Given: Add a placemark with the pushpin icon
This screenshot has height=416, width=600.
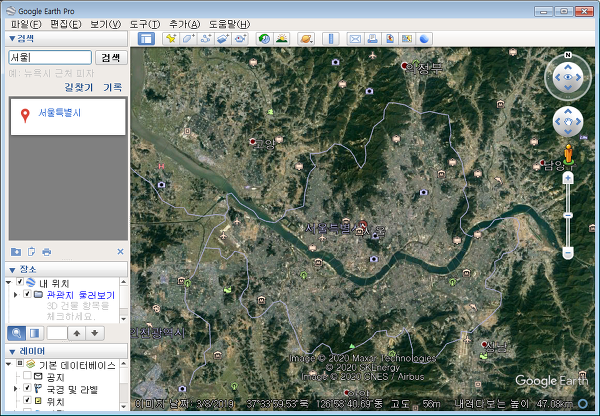Looking at the screenshot, I should coord(171,39).
